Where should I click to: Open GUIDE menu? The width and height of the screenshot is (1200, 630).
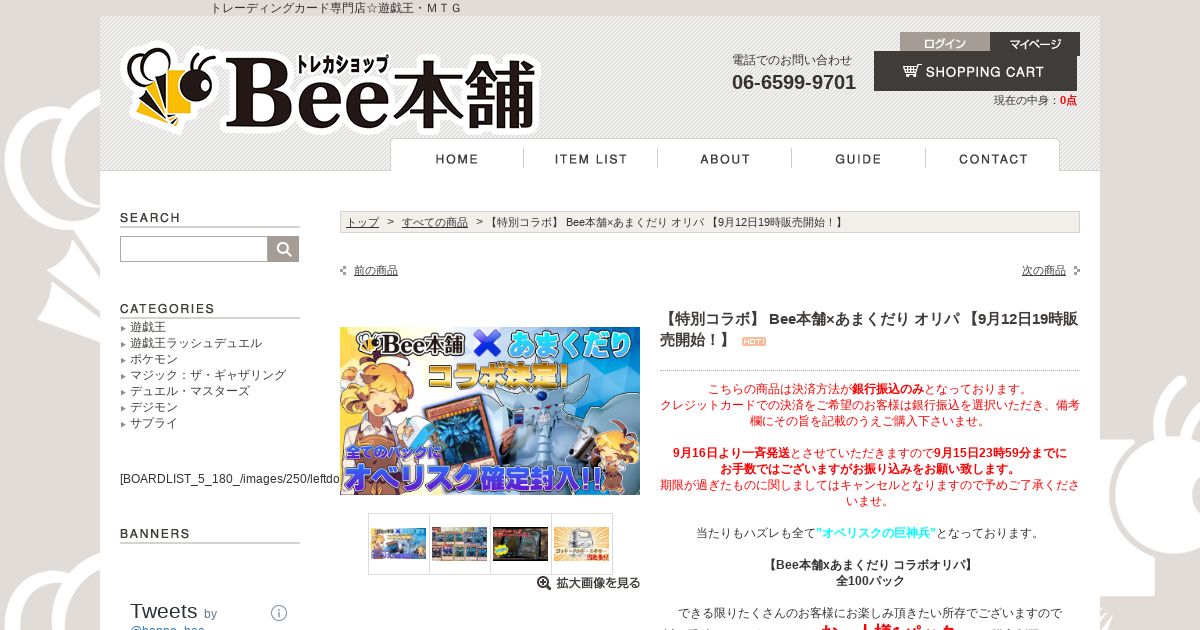click(x=858, y=158)
